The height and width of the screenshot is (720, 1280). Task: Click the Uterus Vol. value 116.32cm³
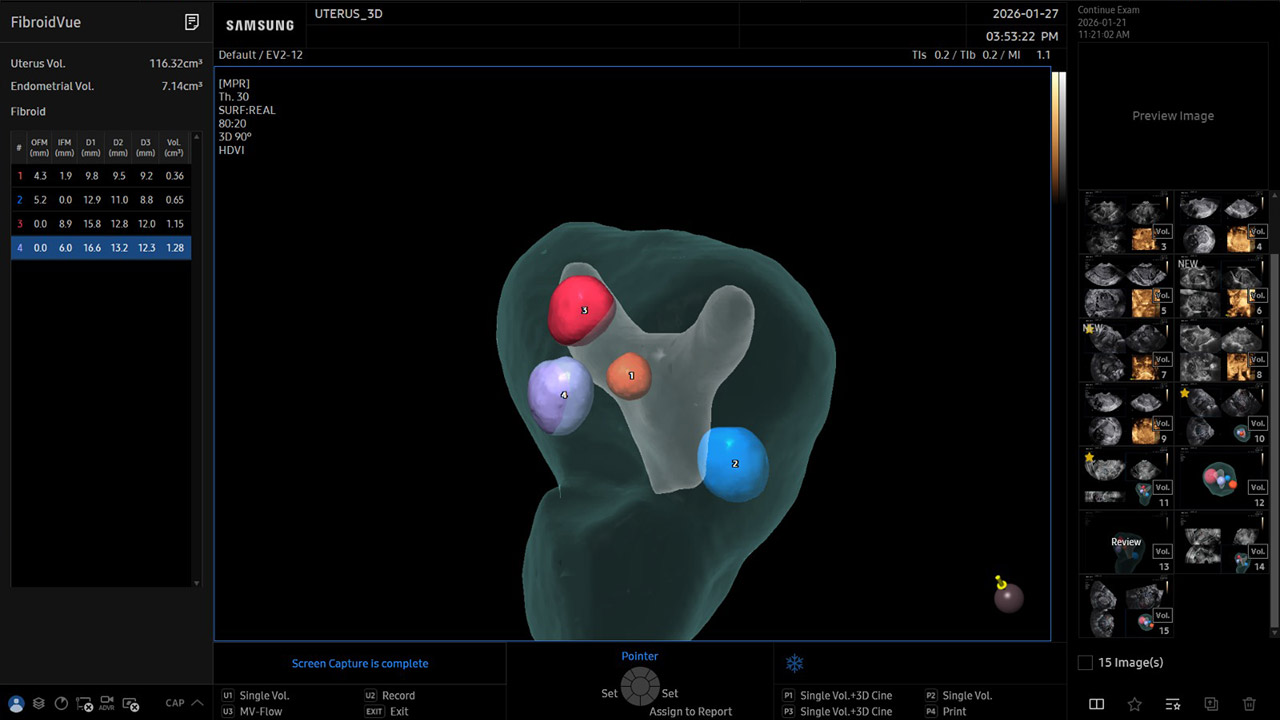point(176,63)
